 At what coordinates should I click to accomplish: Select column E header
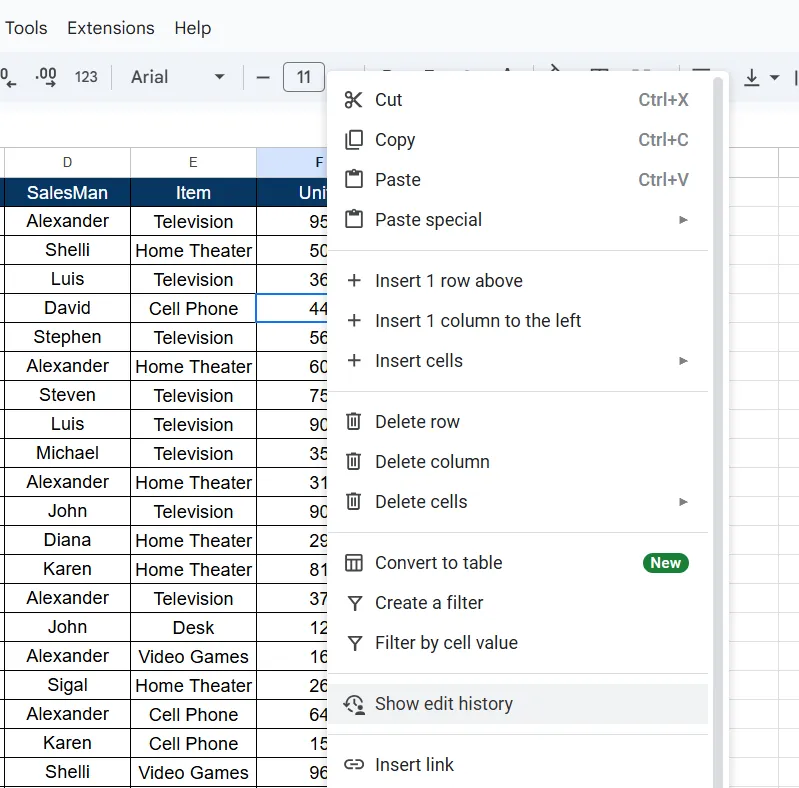point(193,163)
